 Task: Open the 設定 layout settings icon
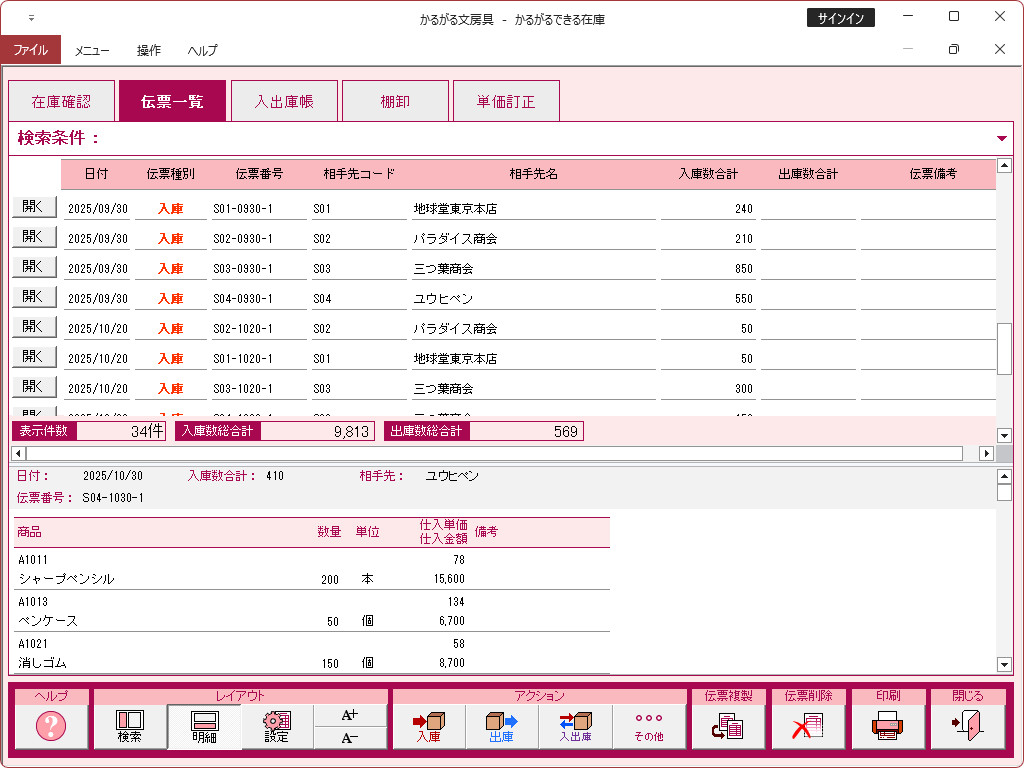coord(277,727)
